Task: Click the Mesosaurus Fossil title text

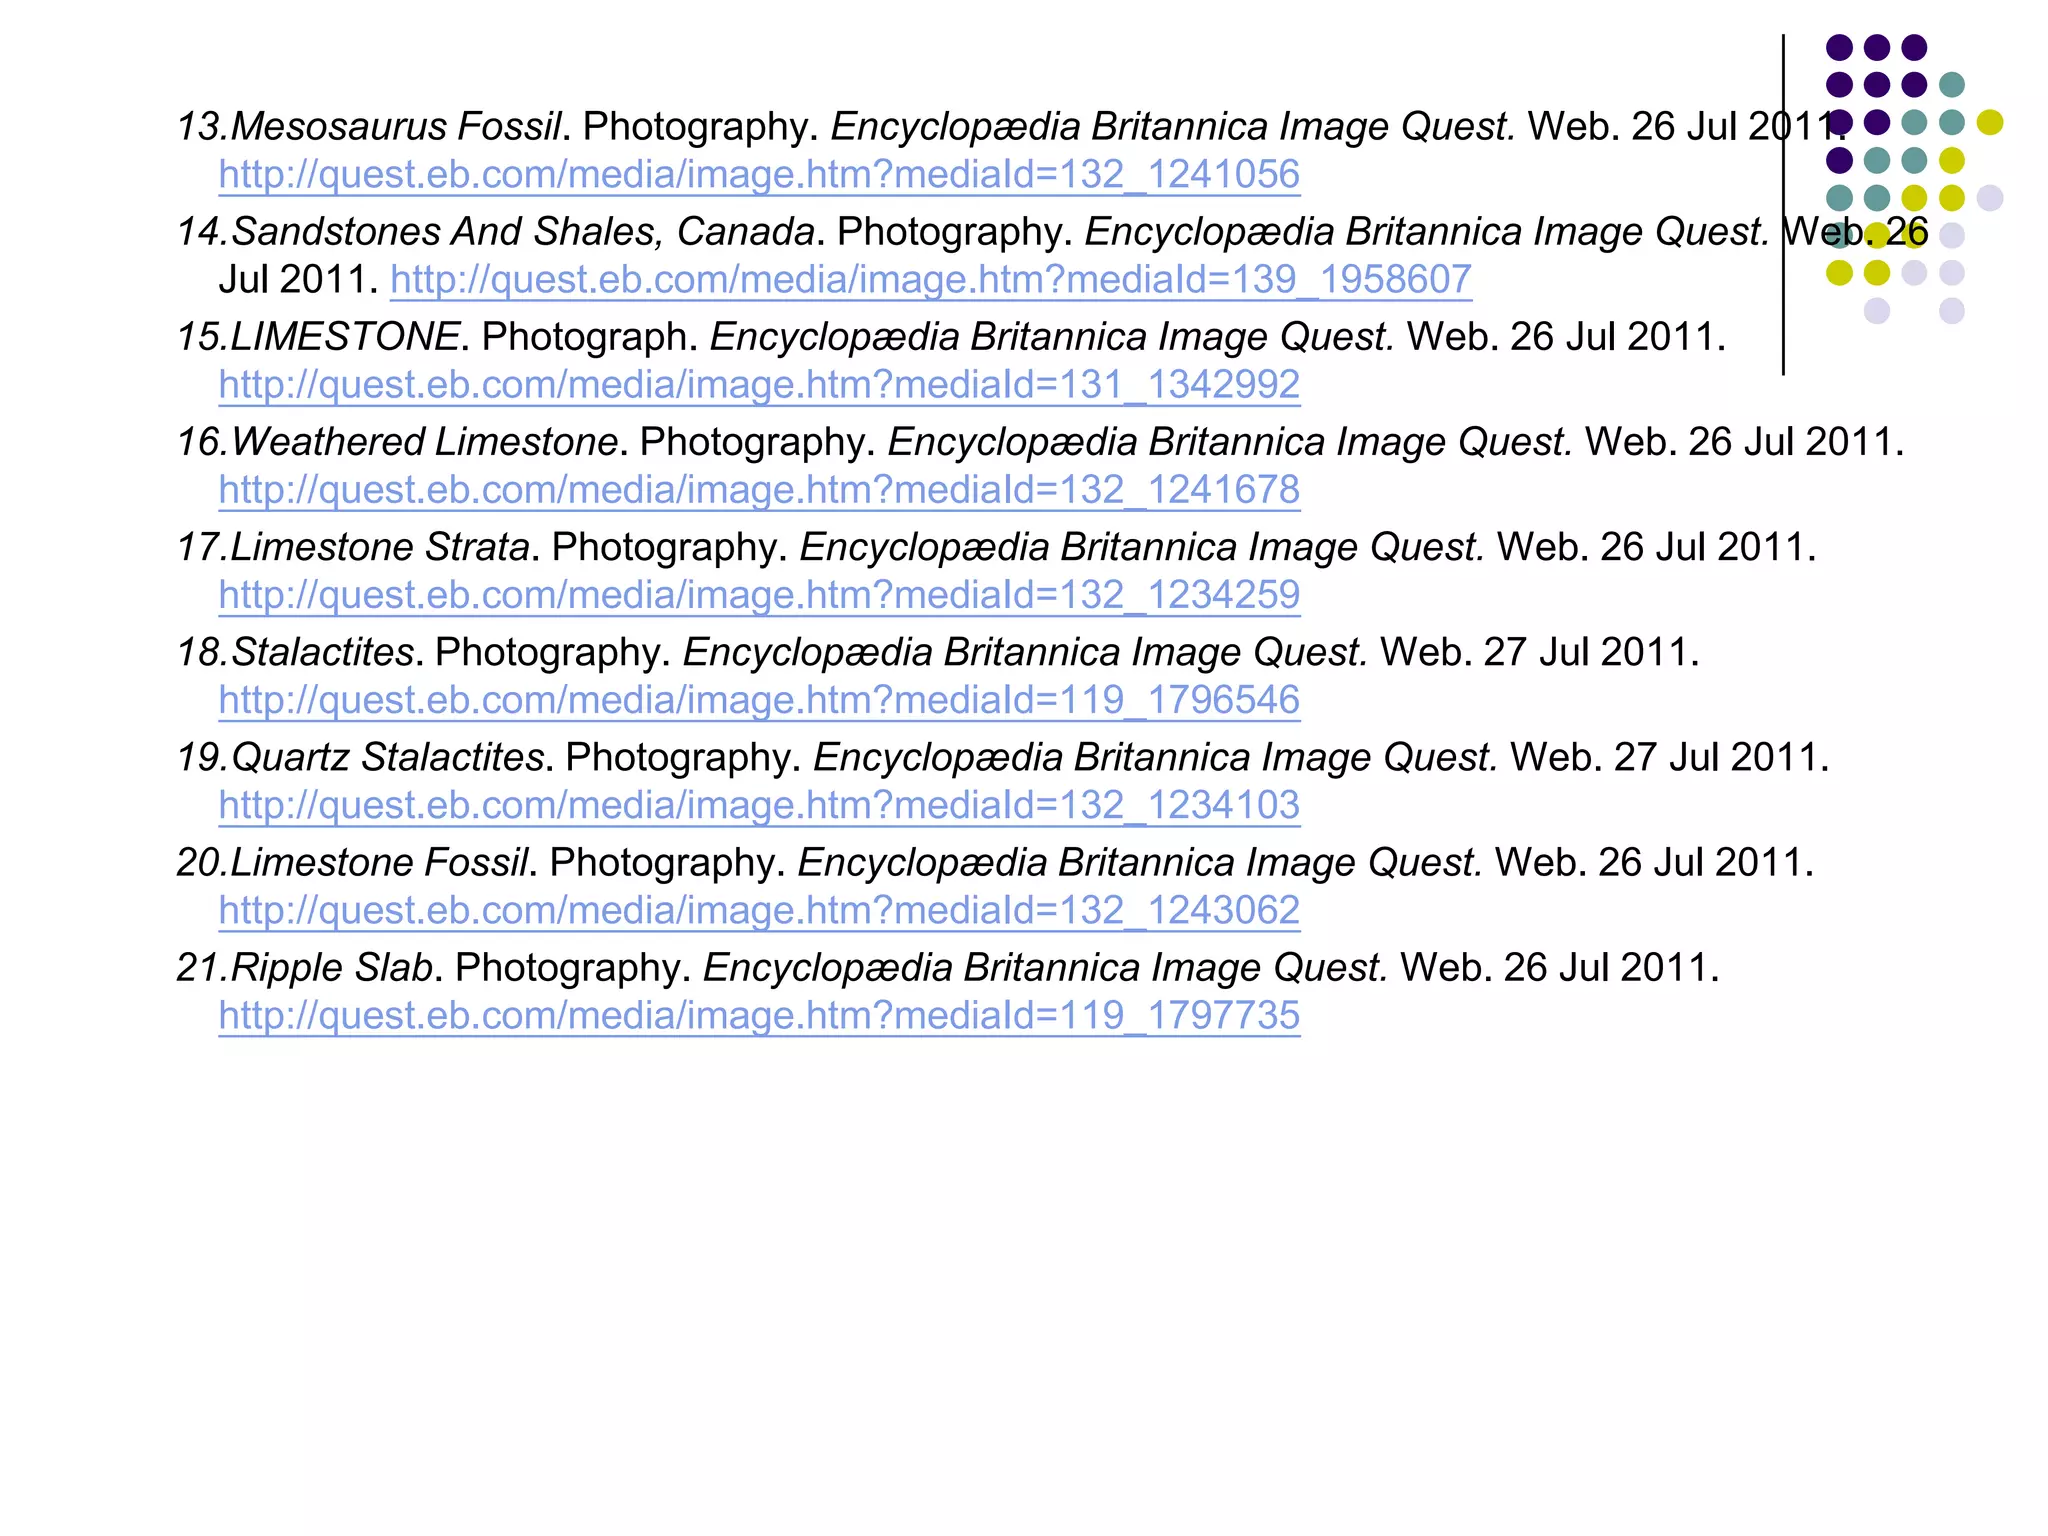Action: 395,127
